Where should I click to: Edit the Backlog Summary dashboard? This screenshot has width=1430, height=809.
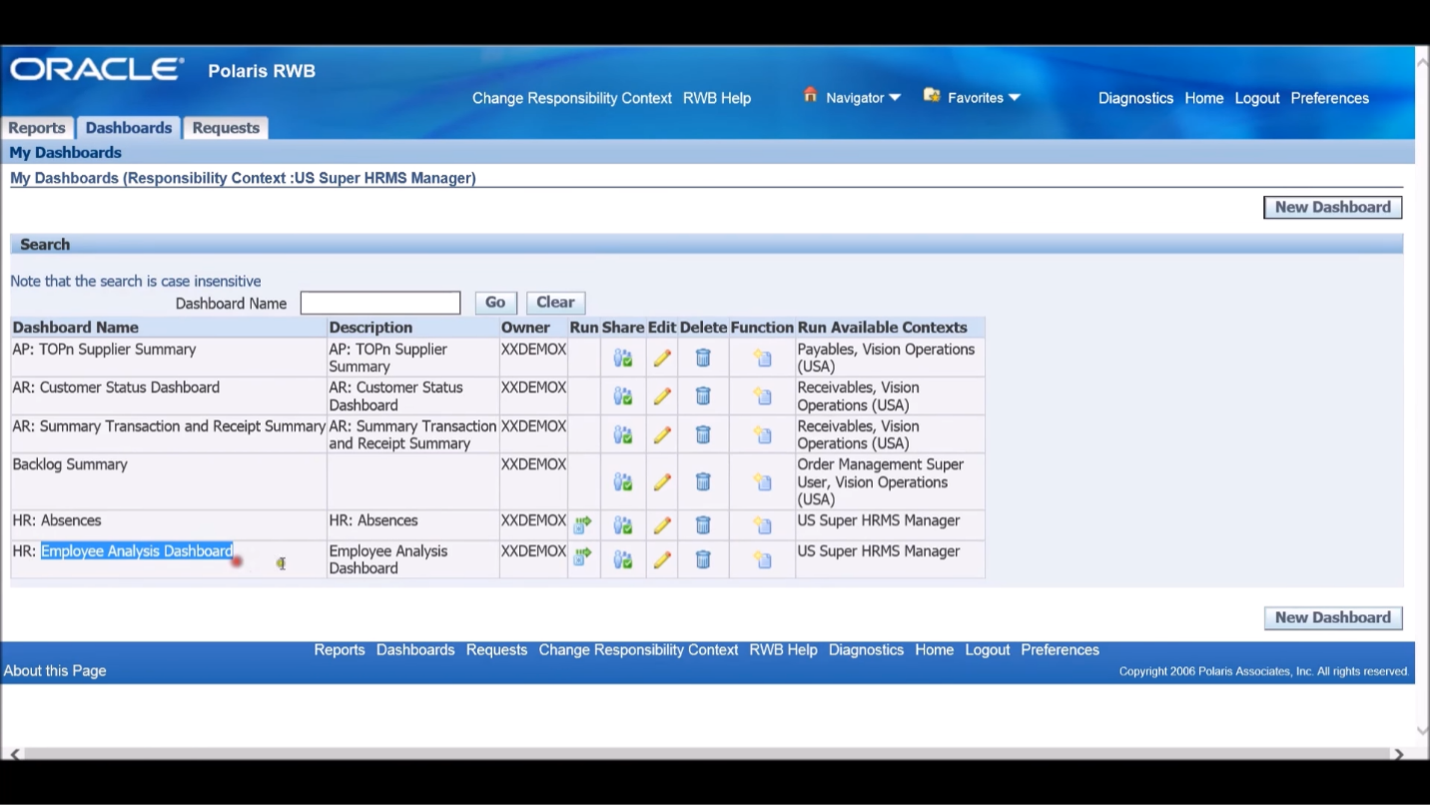[662, 482]
